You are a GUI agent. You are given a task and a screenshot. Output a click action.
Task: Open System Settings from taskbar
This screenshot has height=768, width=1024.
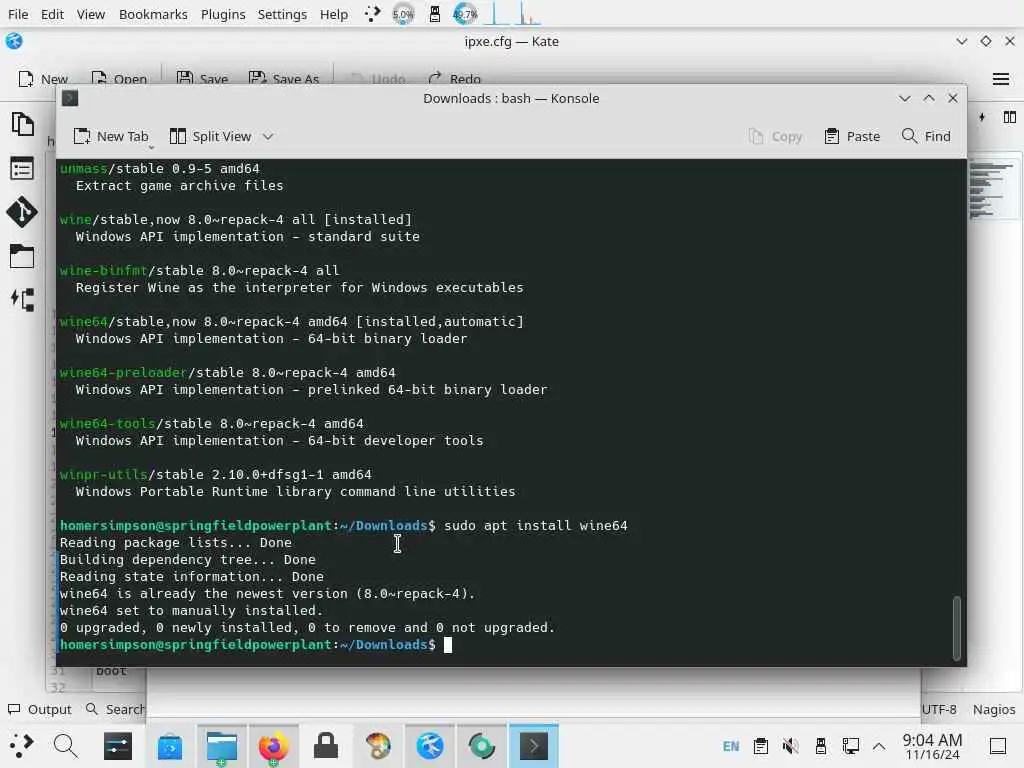118,746
